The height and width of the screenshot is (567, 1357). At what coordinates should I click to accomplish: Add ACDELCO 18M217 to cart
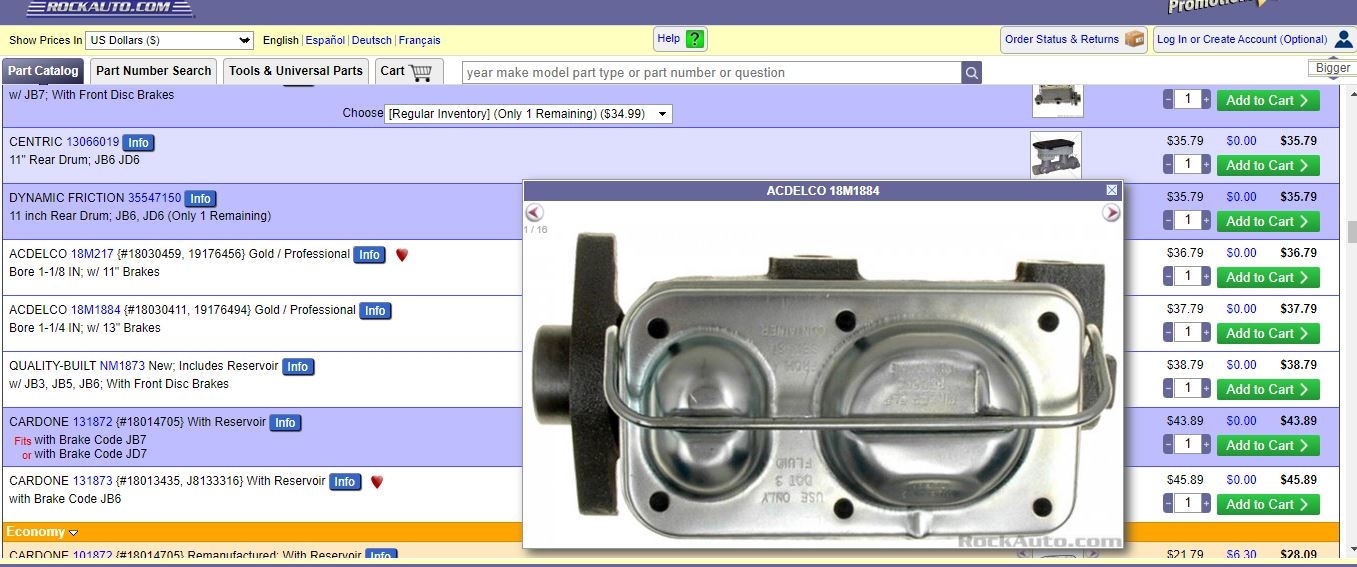[1268, 277]
